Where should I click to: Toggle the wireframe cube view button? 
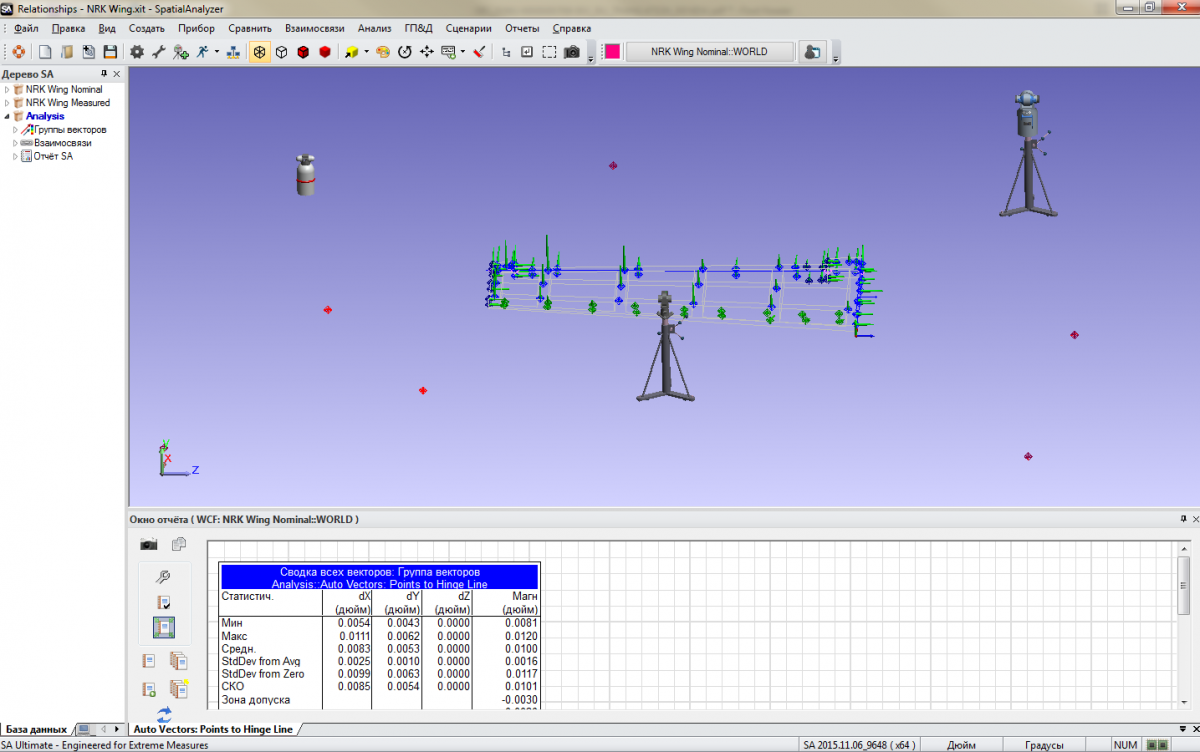[282, 52]
